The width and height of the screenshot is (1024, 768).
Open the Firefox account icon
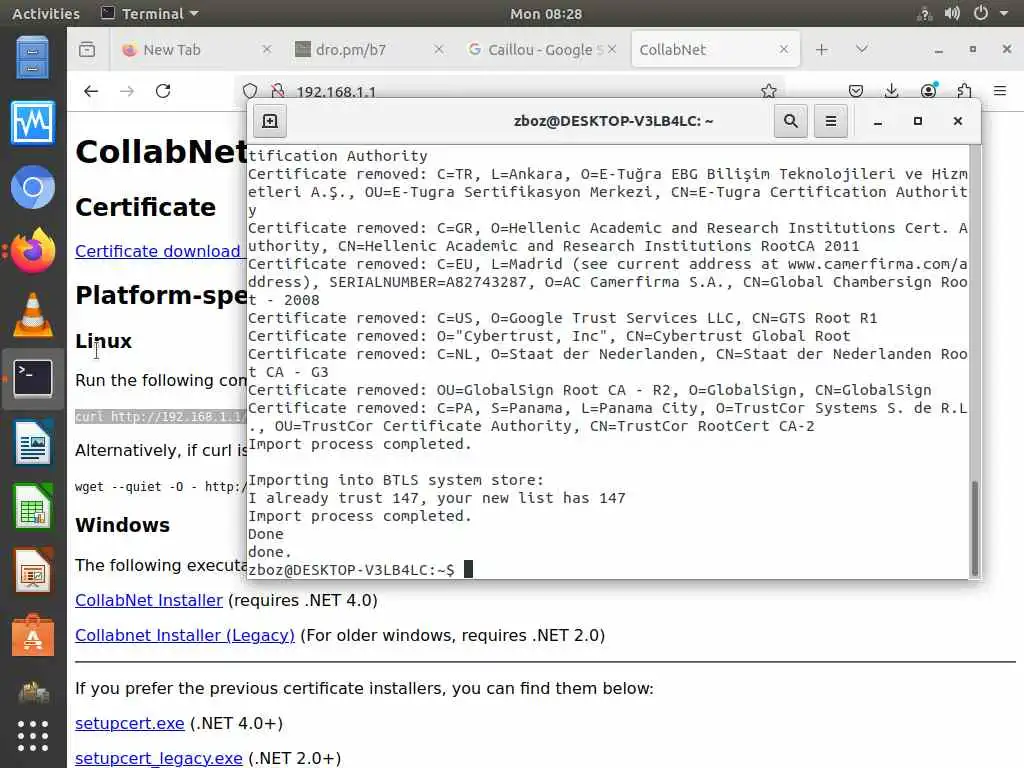pos(928,91)
